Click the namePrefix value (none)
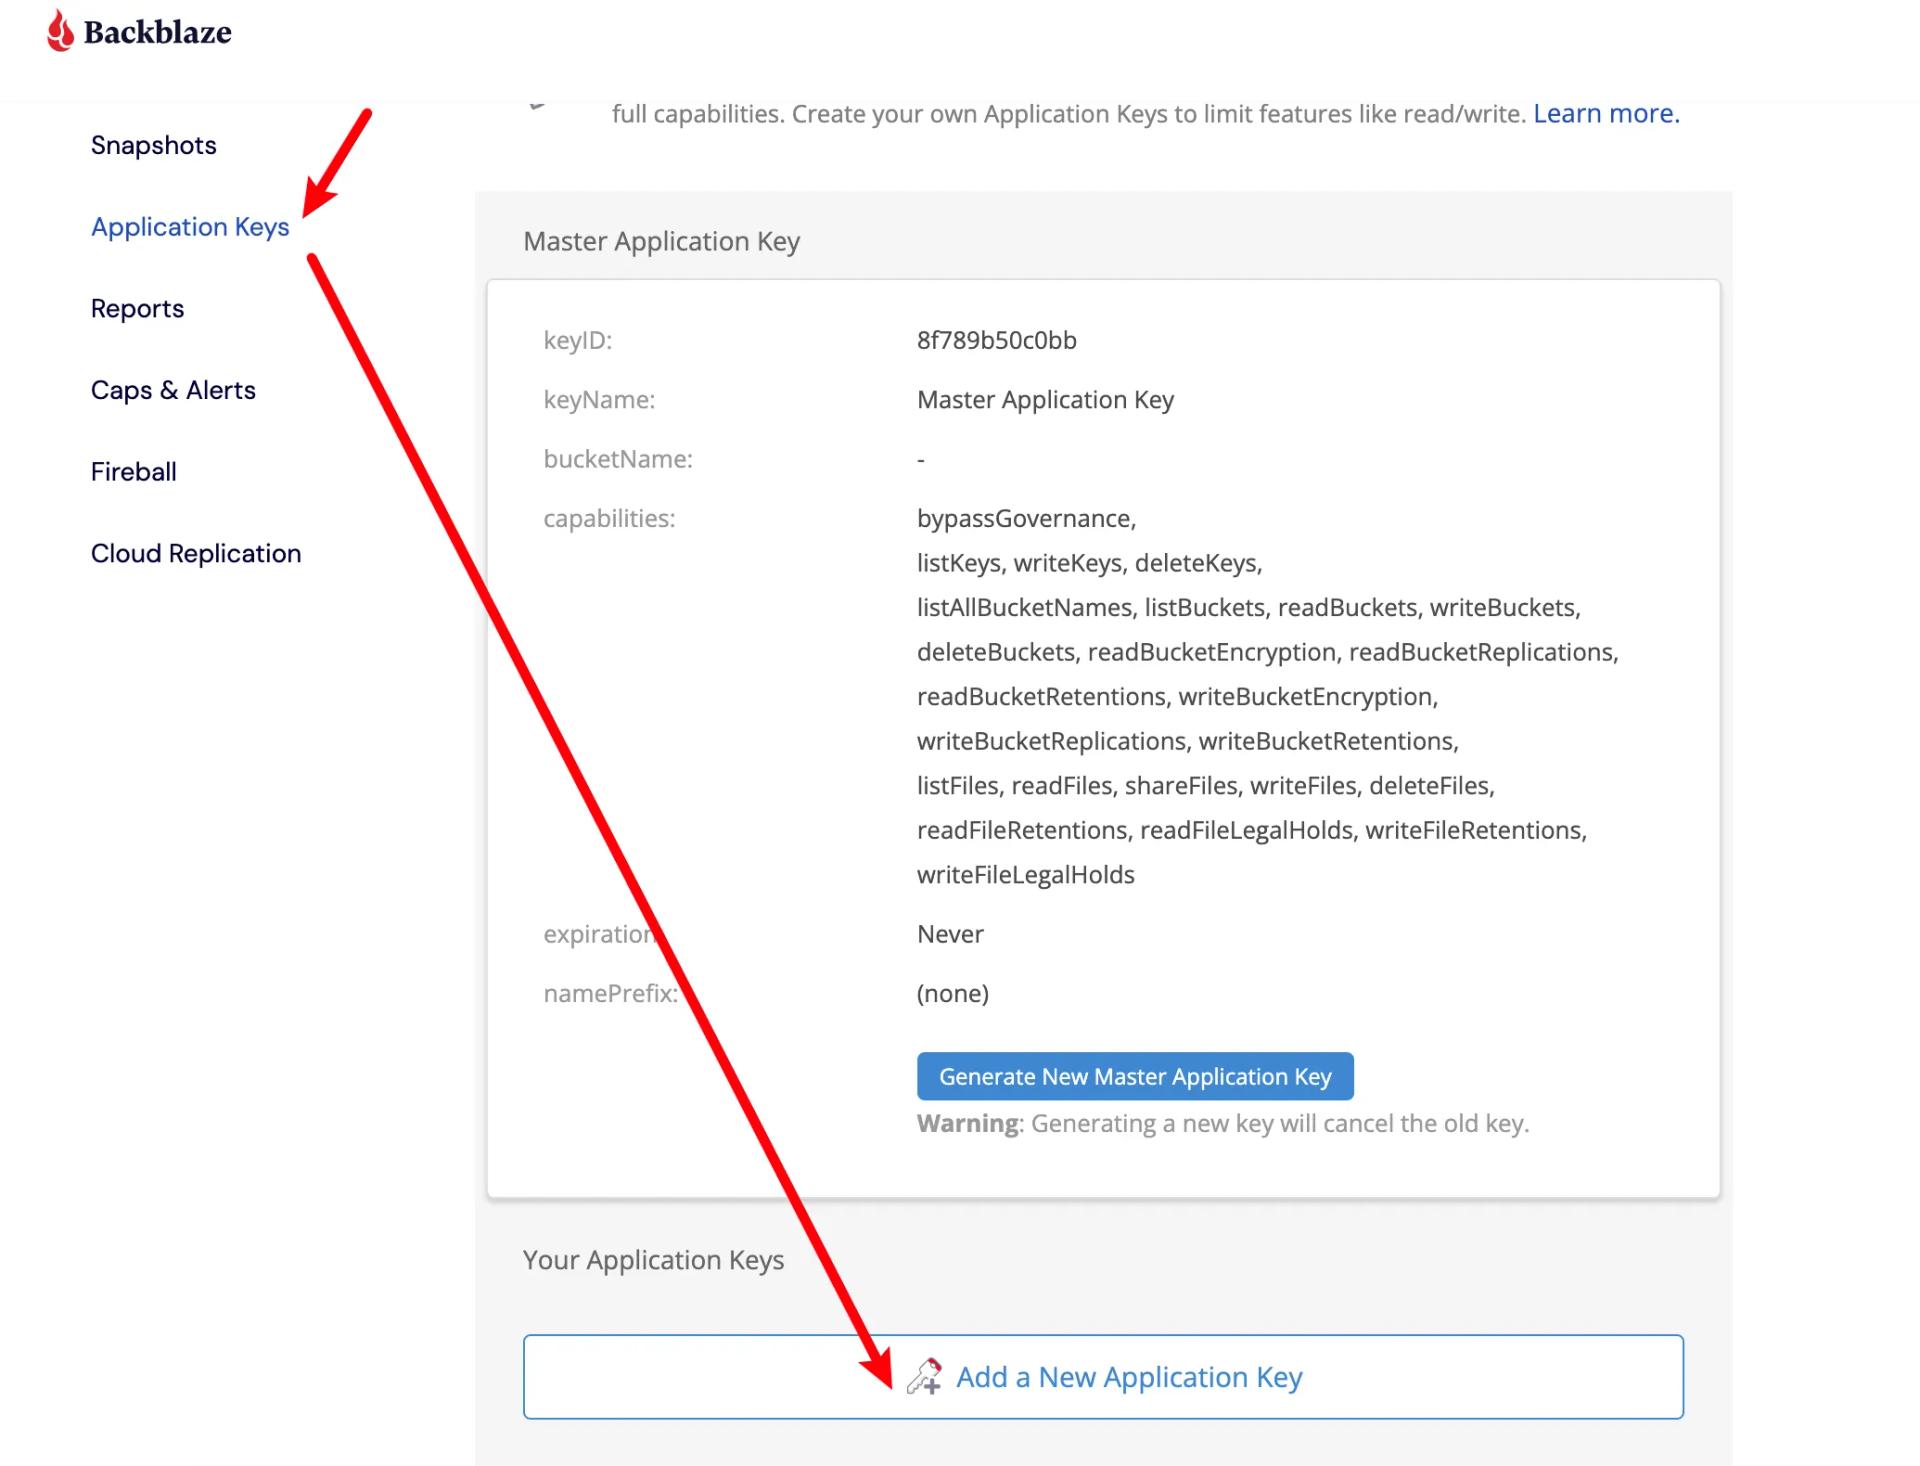This screenshot has width=1920, height=1466. (x=953, y=993)
